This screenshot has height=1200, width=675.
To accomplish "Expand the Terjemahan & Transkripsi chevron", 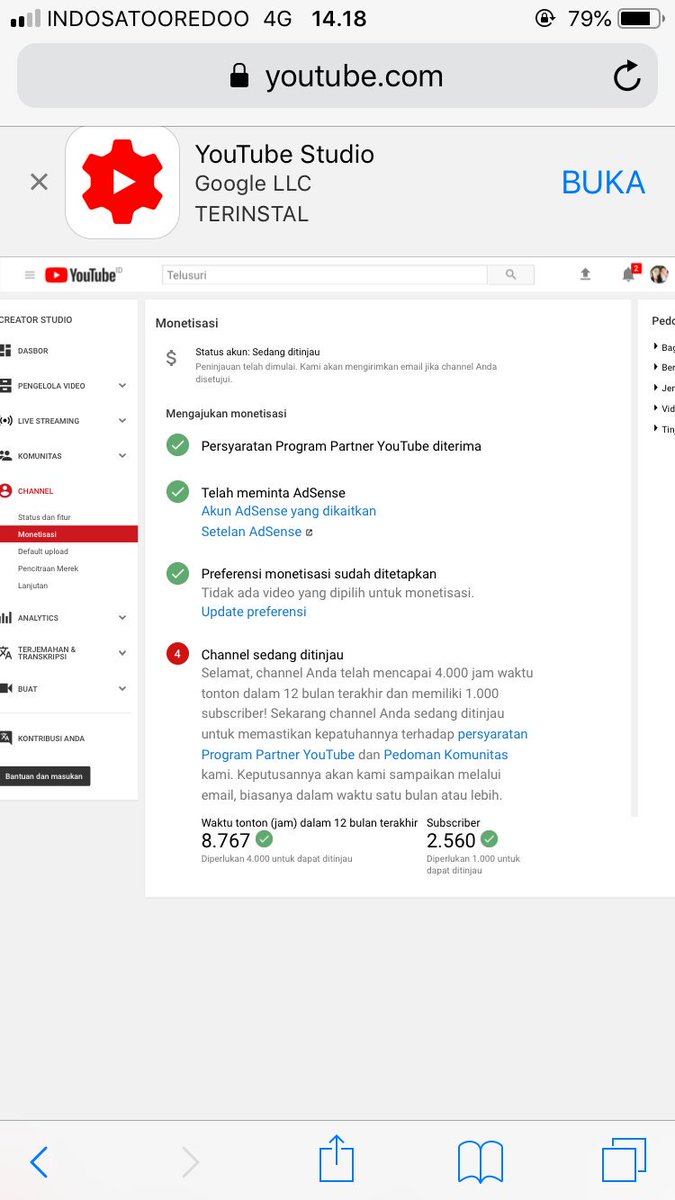I will point(122,653).
